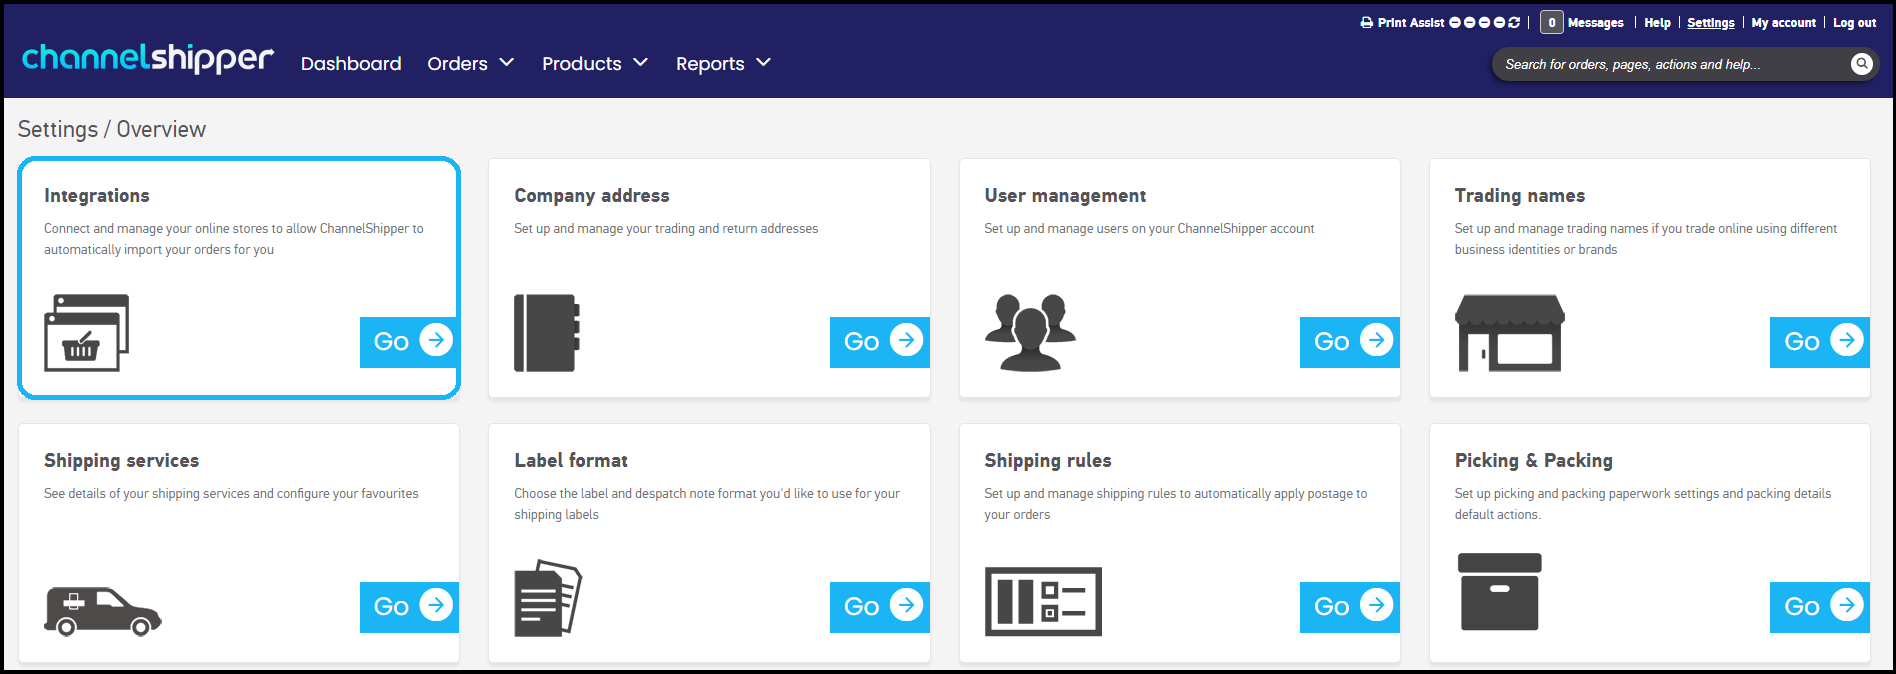Click the User management people icon
Image resolution: width=1896 pixels, height=674 pixels.
tap(1030, 333)
